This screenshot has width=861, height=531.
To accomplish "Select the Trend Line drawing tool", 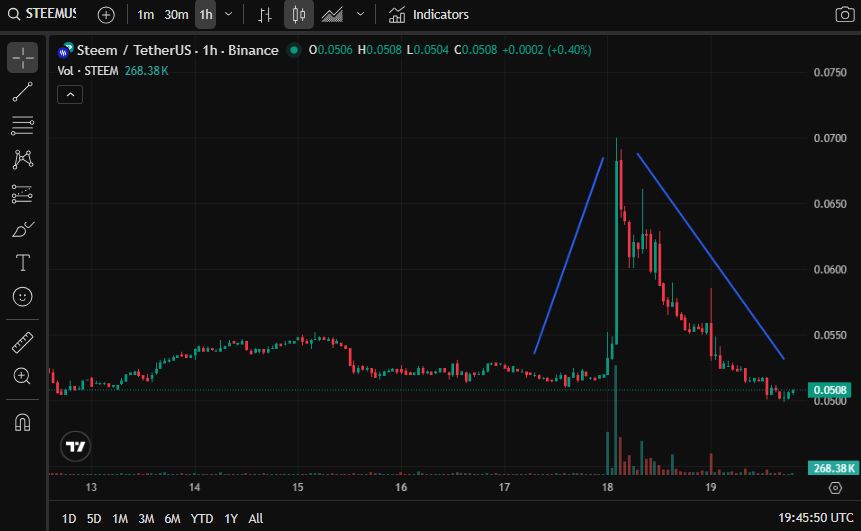I will pyautogui.click(x=23, y=92).
